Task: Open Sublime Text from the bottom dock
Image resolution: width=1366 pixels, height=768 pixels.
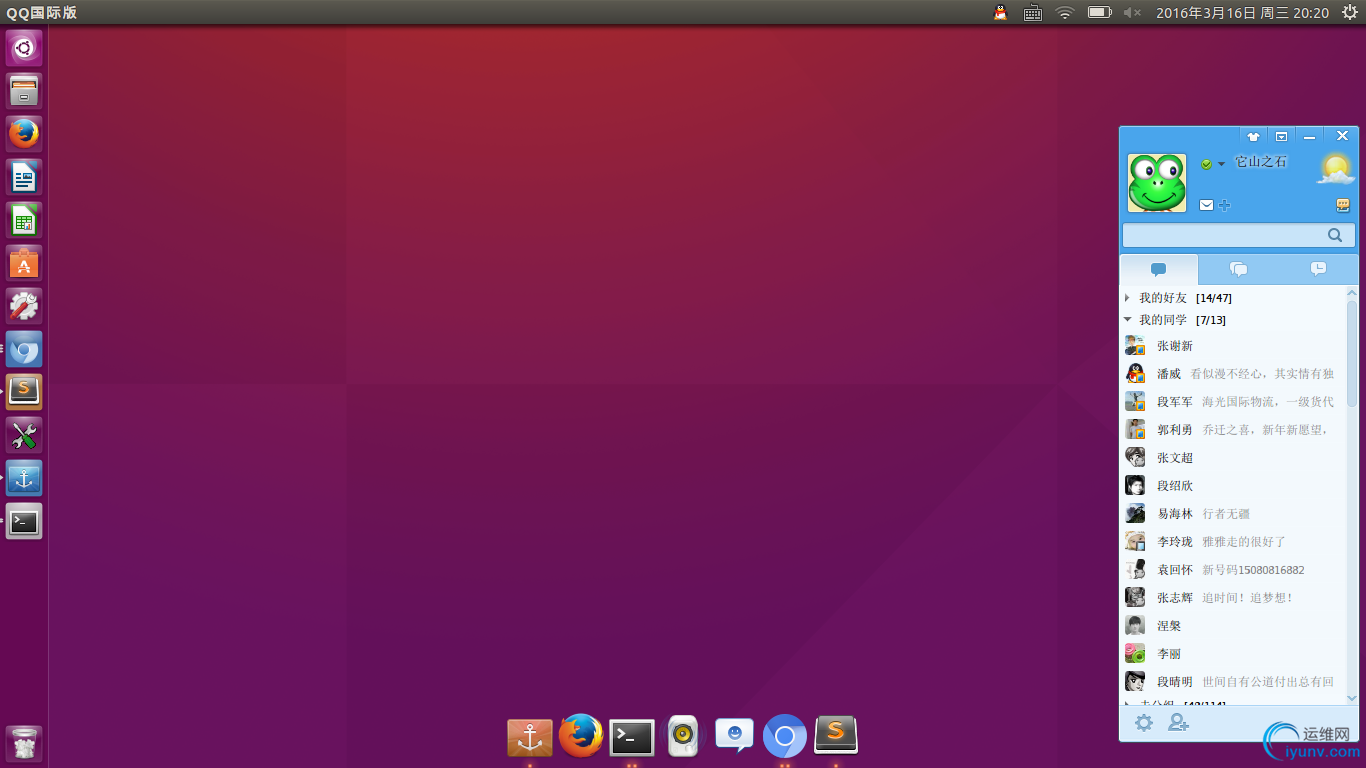Action: click(836, 736)
